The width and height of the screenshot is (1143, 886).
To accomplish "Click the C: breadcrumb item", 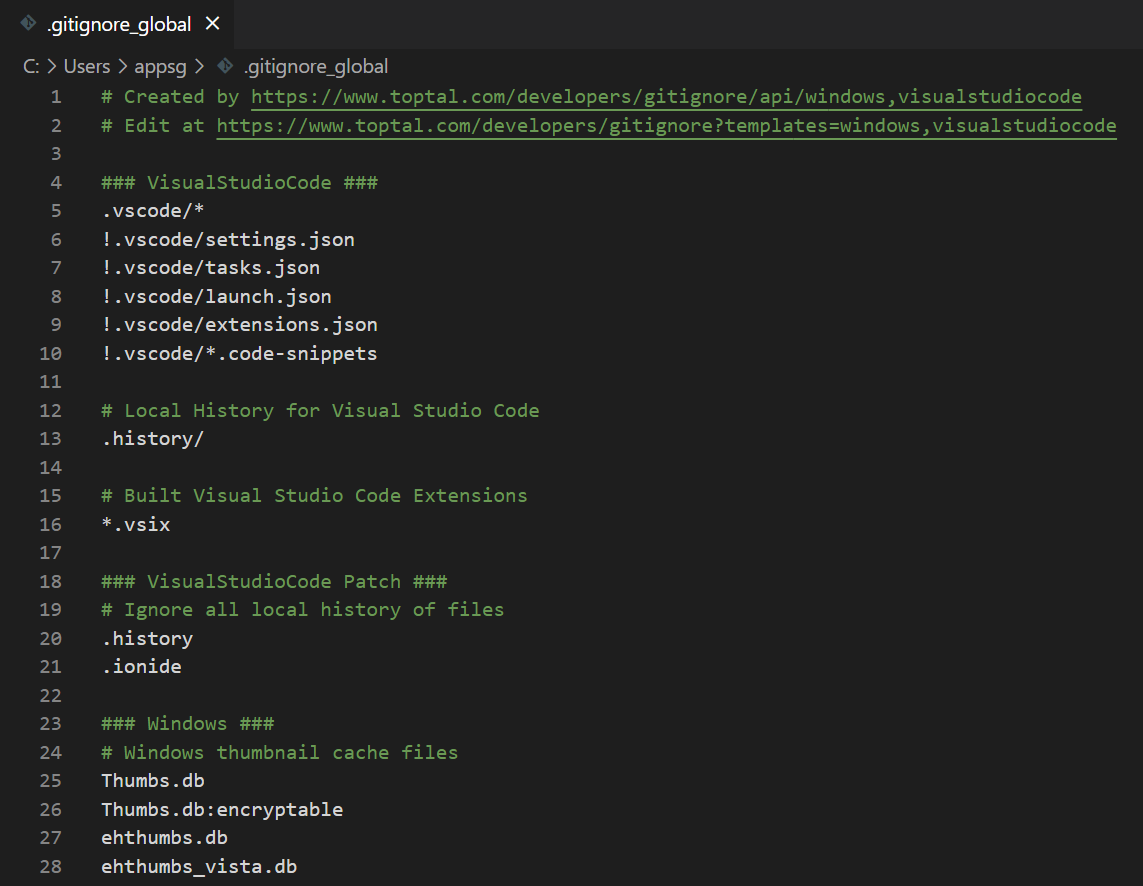I will pos(32,66).
